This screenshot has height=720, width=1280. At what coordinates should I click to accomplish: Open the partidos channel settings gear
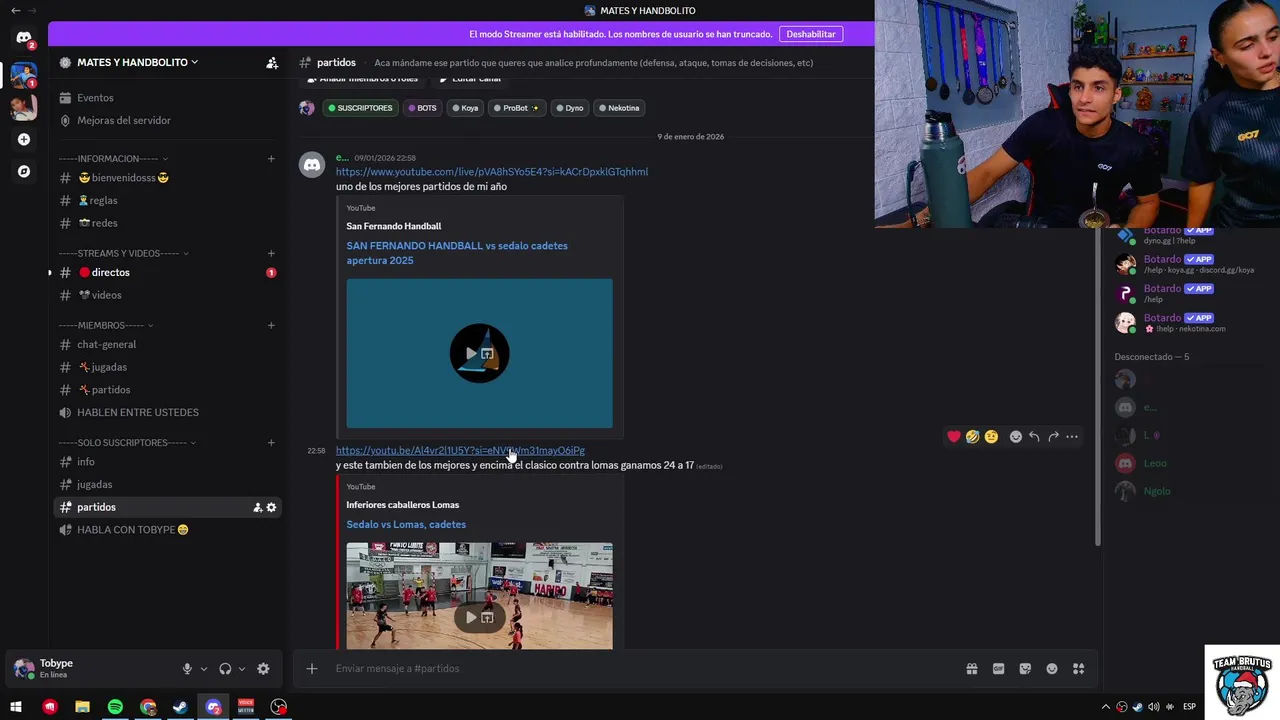coord(271,507)
